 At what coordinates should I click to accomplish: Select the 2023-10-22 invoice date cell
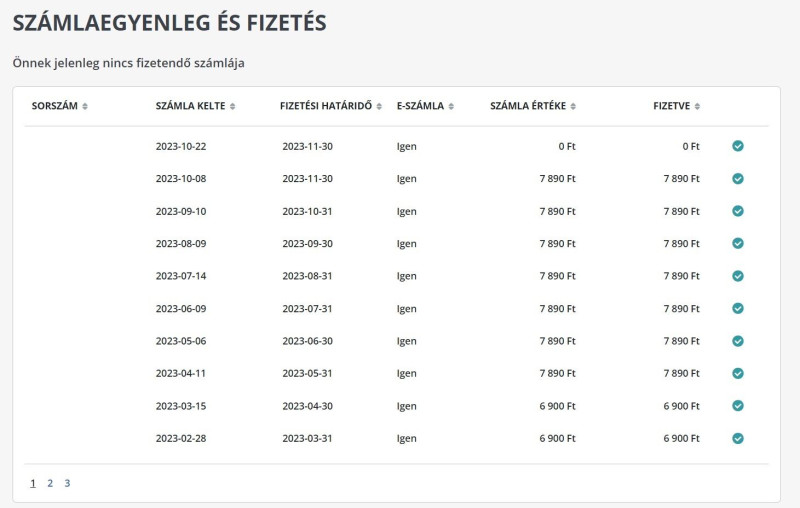click(x=181, y=146)
